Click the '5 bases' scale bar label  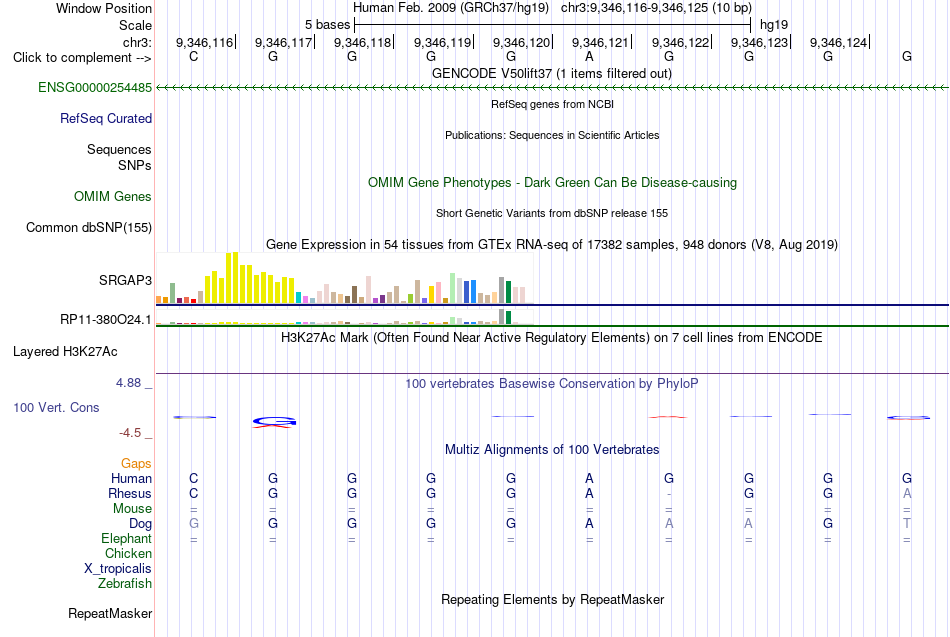(x=327, y=25)
